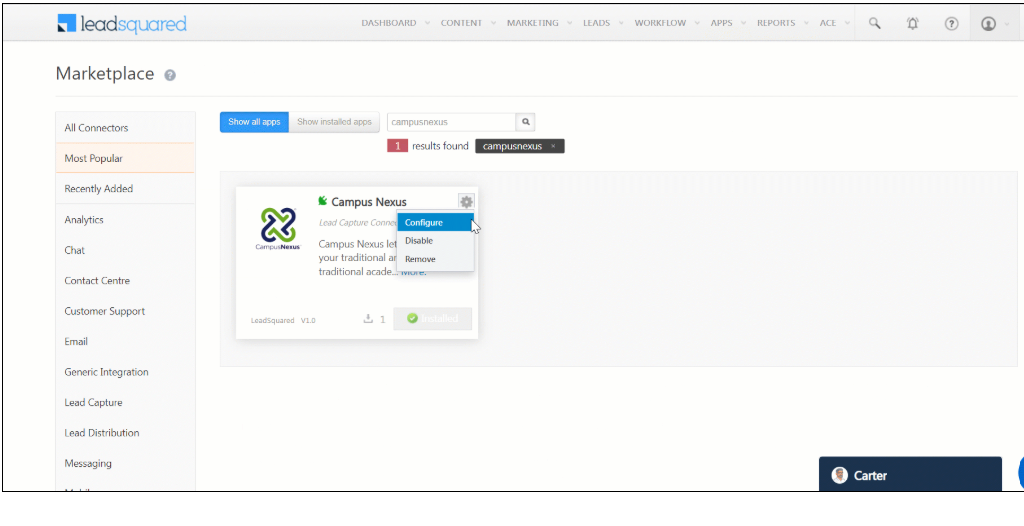
Task: Select Customer Support category
Action: (125, 311)
